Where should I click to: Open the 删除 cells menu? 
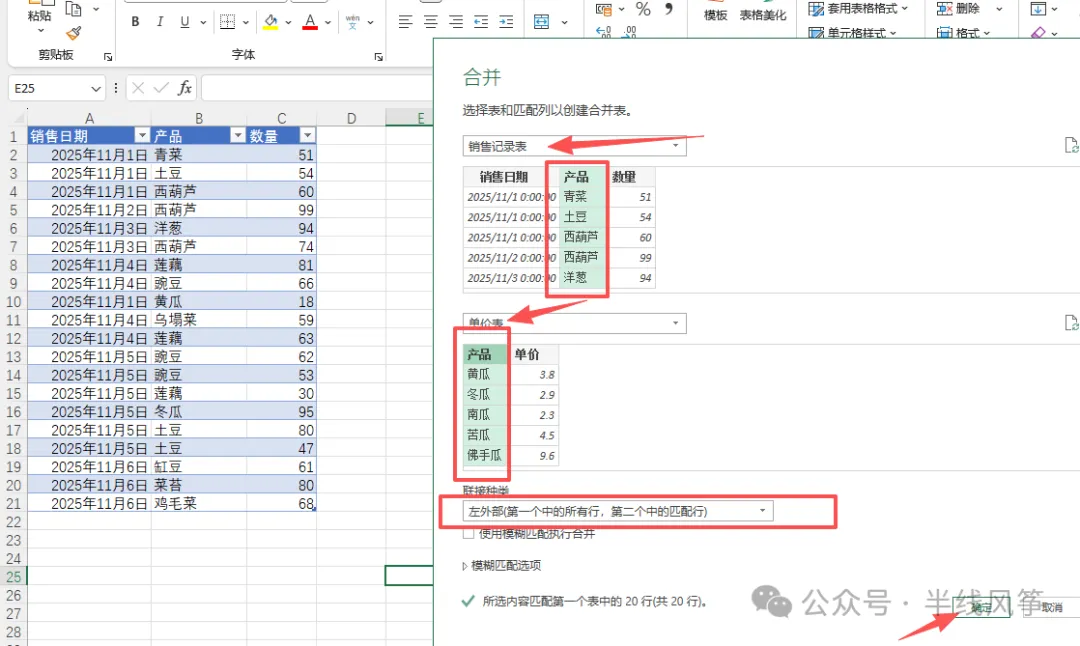[970, 9]
